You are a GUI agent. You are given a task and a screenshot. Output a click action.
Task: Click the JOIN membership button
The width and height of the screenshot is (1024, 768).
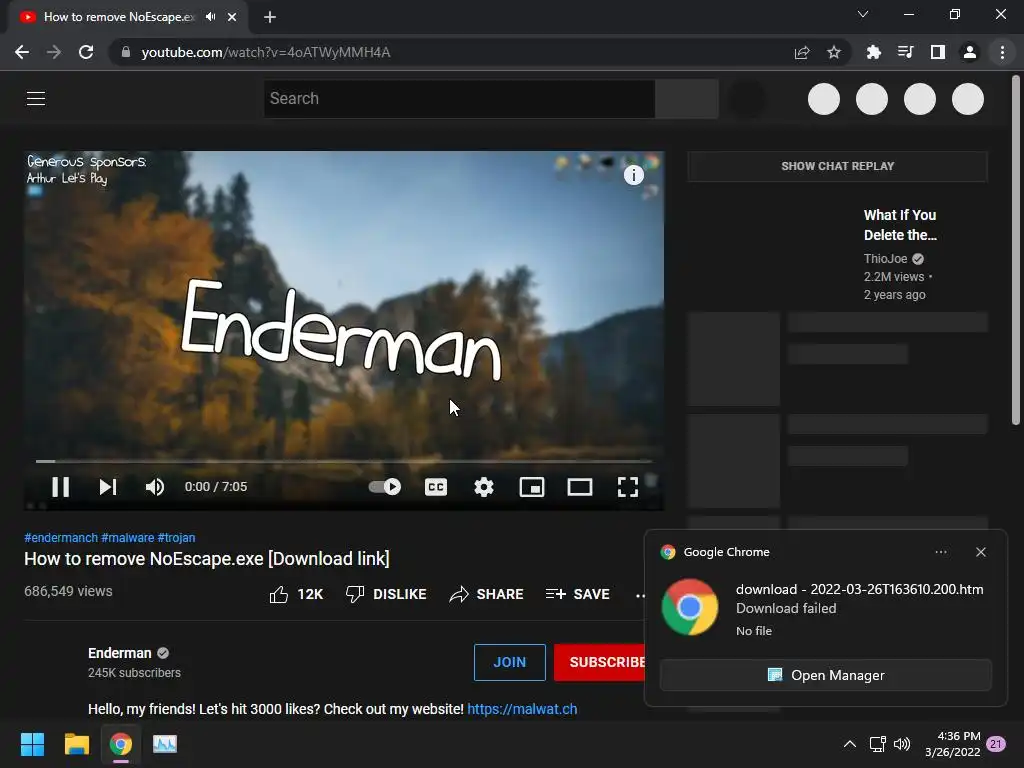click(x=509, y=662)
